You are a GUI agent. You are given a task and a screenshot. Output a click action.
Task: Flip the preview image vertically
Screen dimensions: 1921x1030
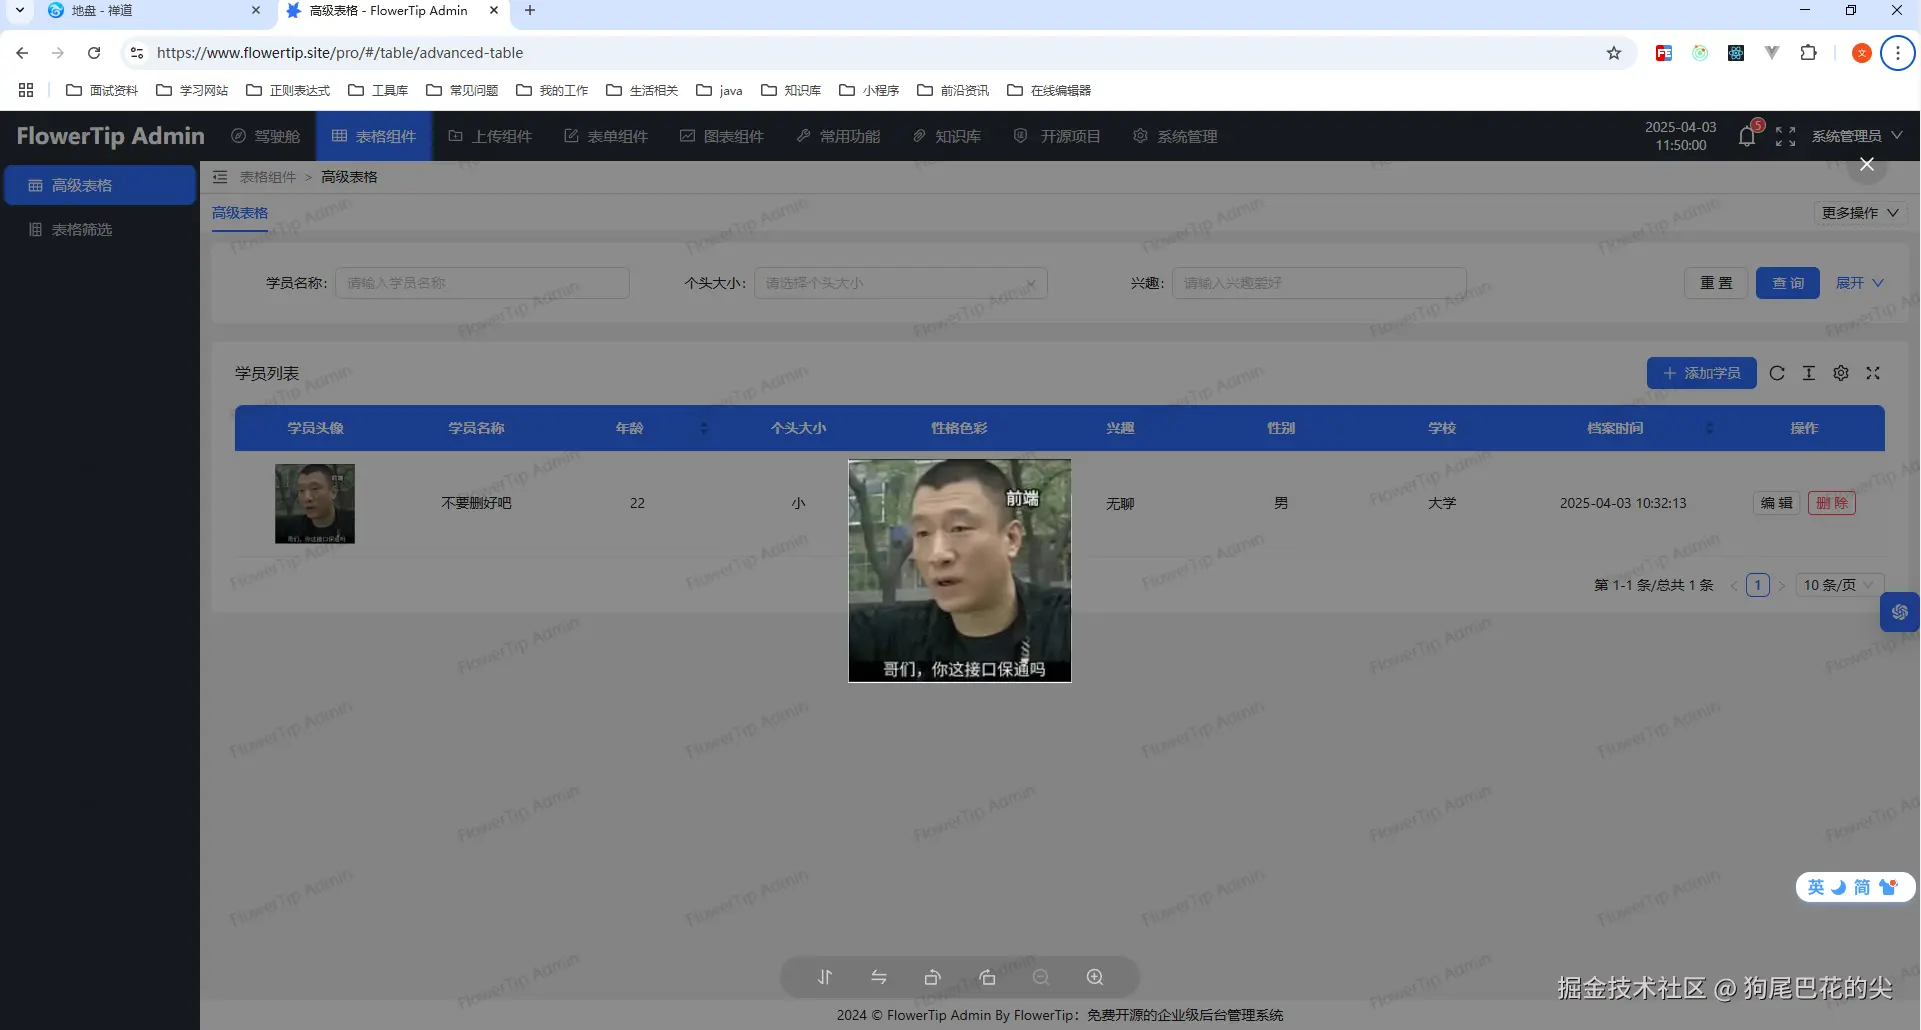pyautogui.click(x=825, y=977)
